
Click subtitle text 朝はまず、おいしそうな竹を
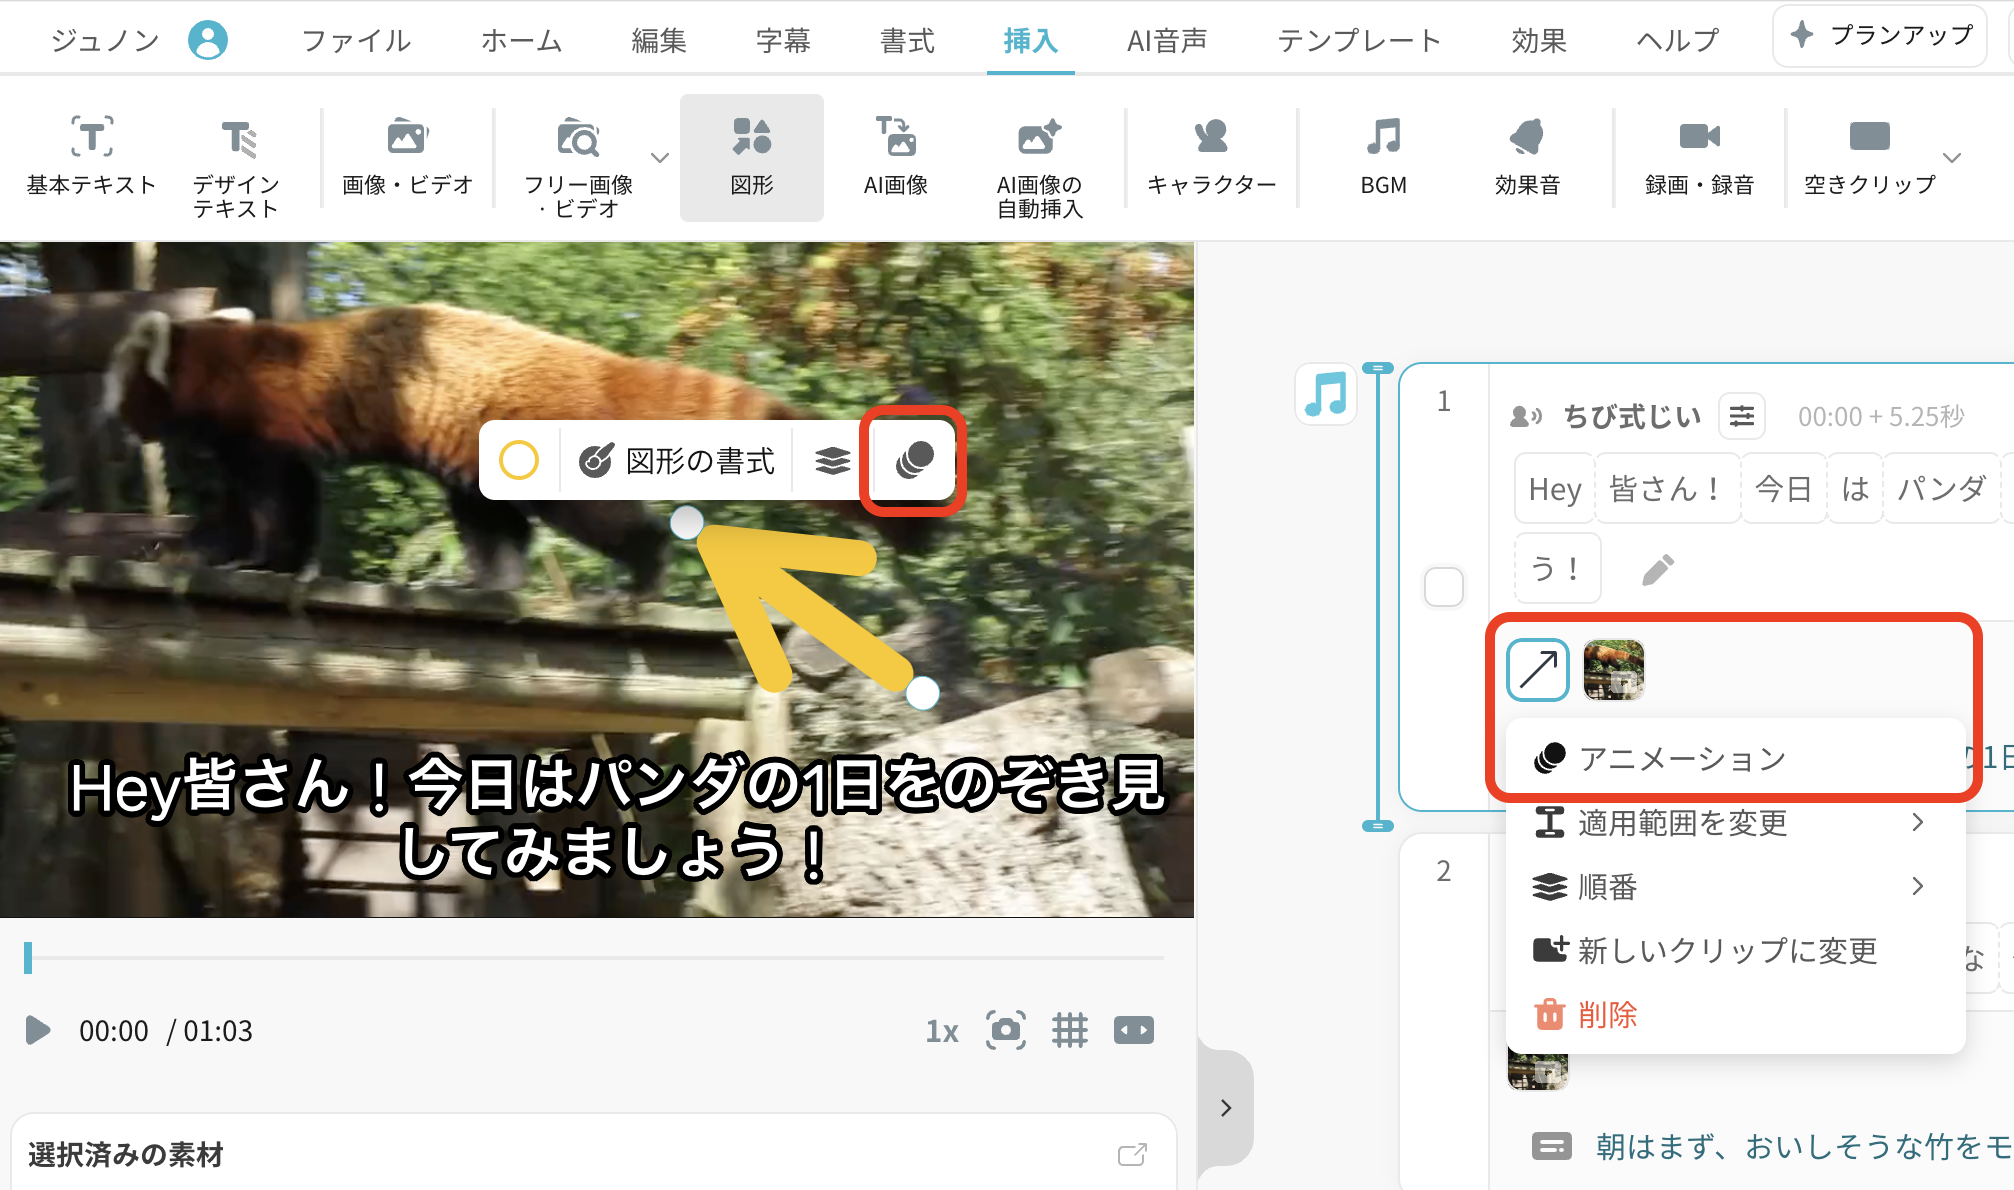click(x=1804, y=1147)
